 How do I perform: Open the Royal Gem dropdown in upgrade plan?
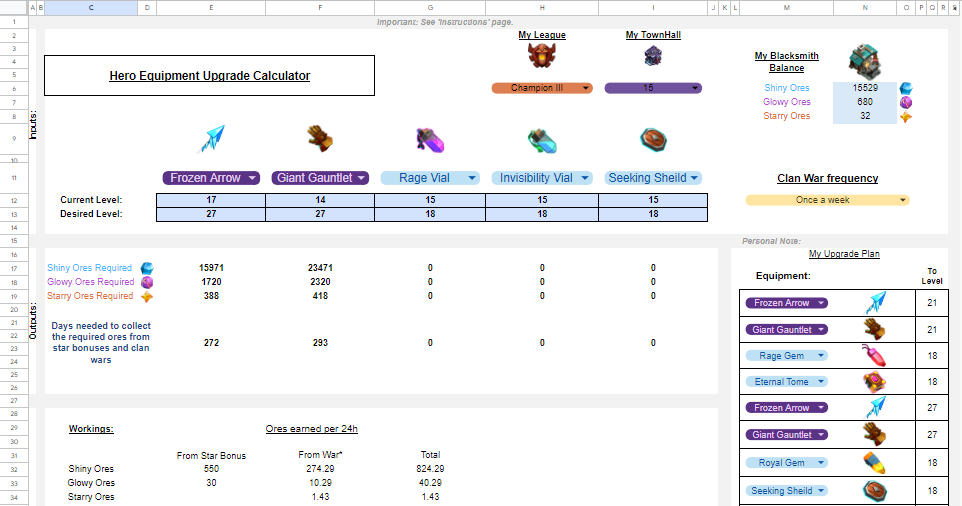pyautogui.click(x=786, y=463)
